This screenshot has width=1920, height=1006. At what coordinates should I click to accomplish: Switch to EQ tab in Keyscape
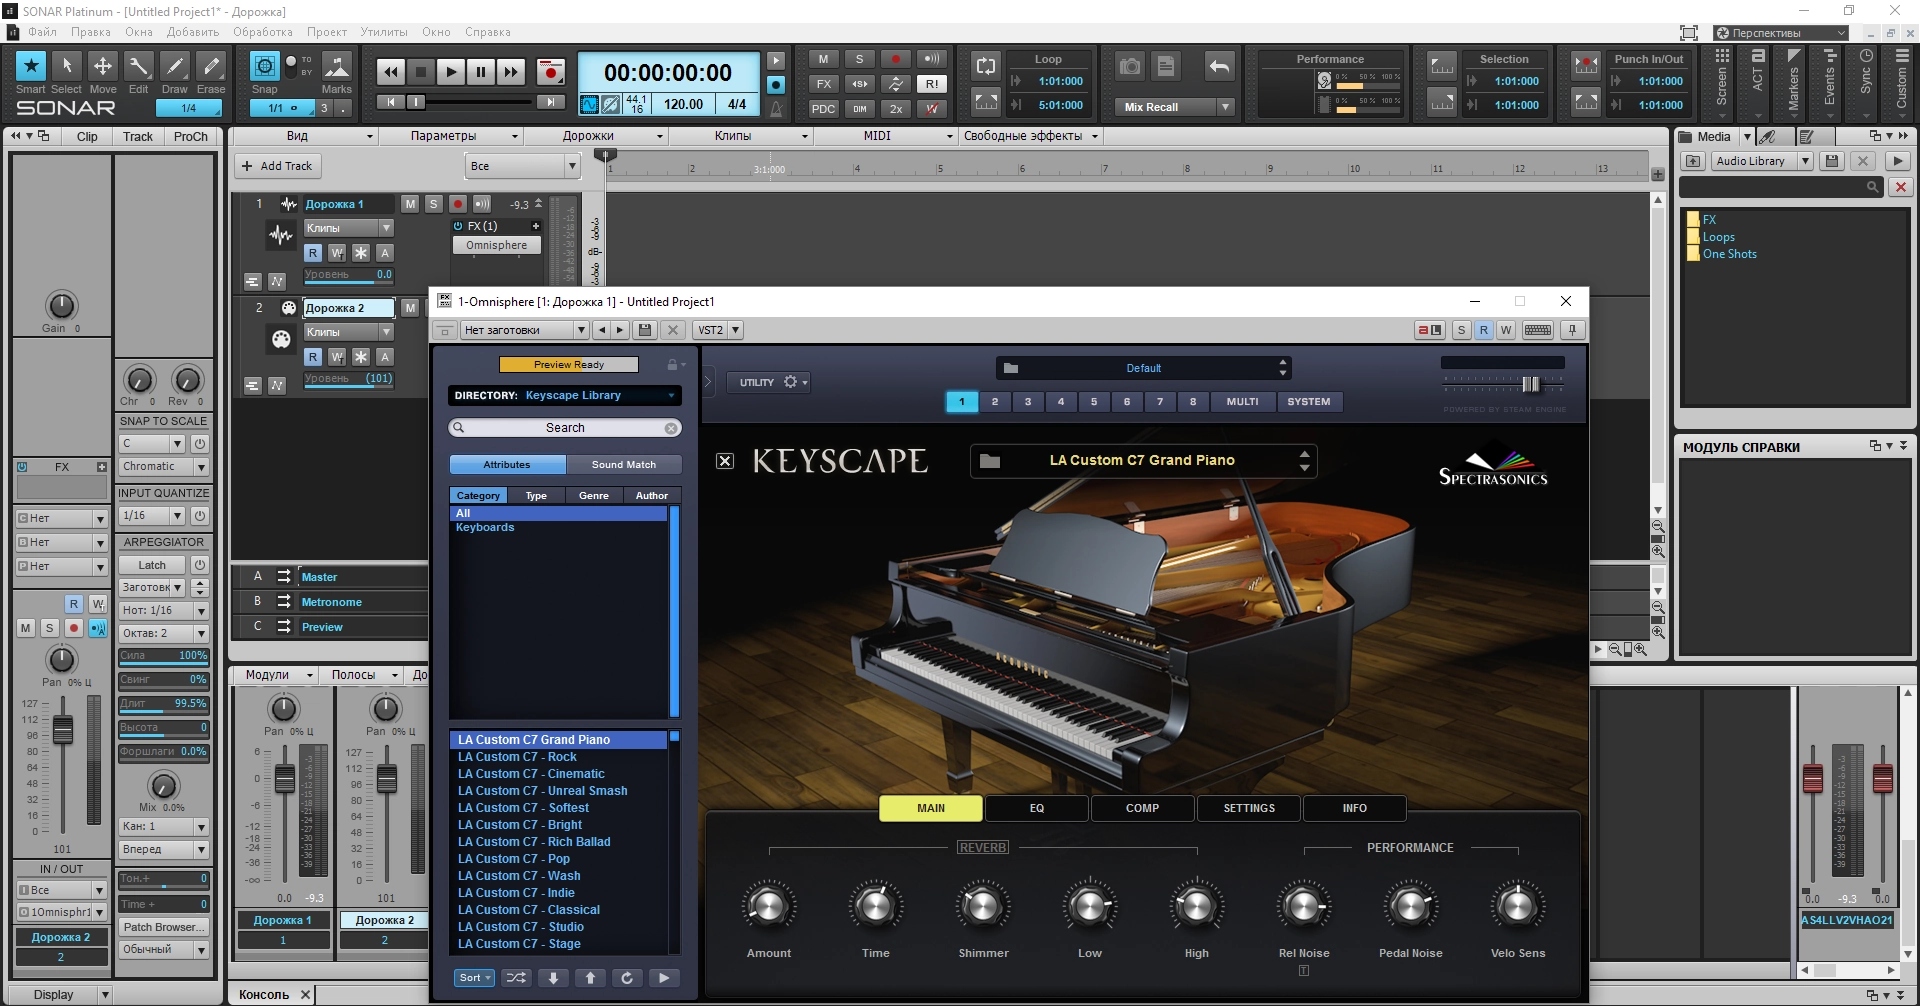tap(1037, 808)
